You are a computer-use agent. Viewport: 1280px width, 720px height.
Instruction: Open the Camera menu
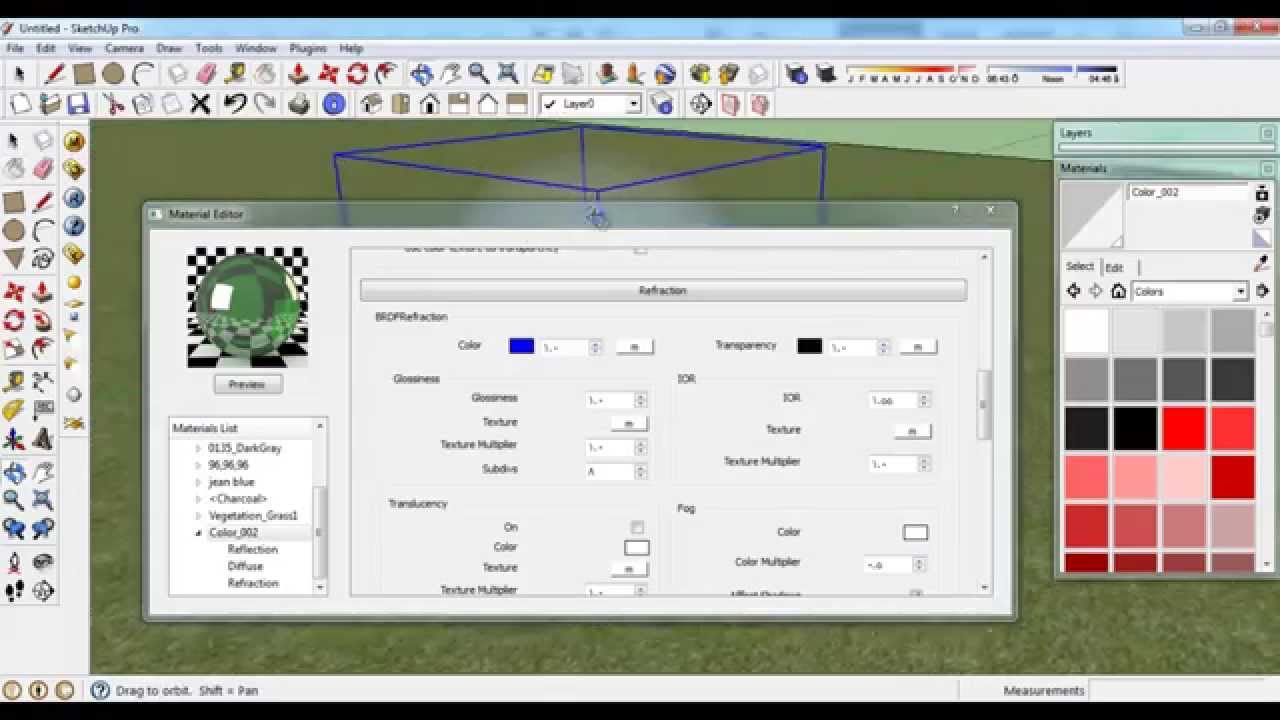pos(124,48)
